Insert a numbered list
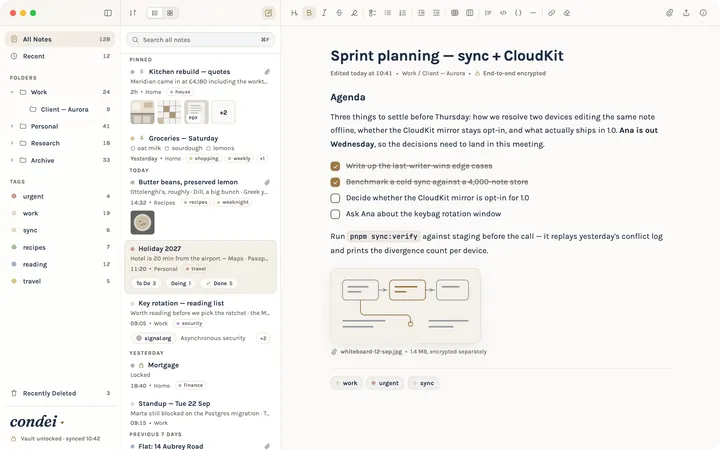The width and height of the screenshot is (720, 450). coord(403,13)
